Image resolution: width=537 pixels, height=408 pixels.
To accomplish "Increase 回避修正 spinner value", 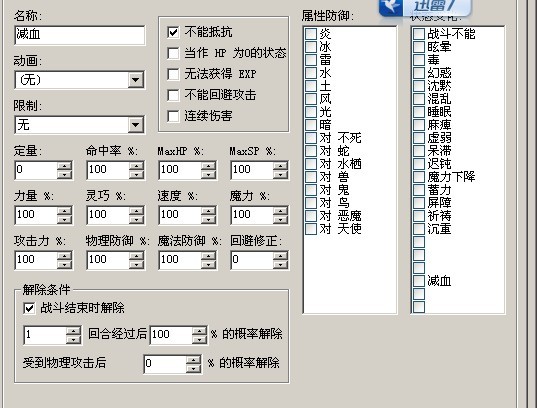I will [280, 256].
